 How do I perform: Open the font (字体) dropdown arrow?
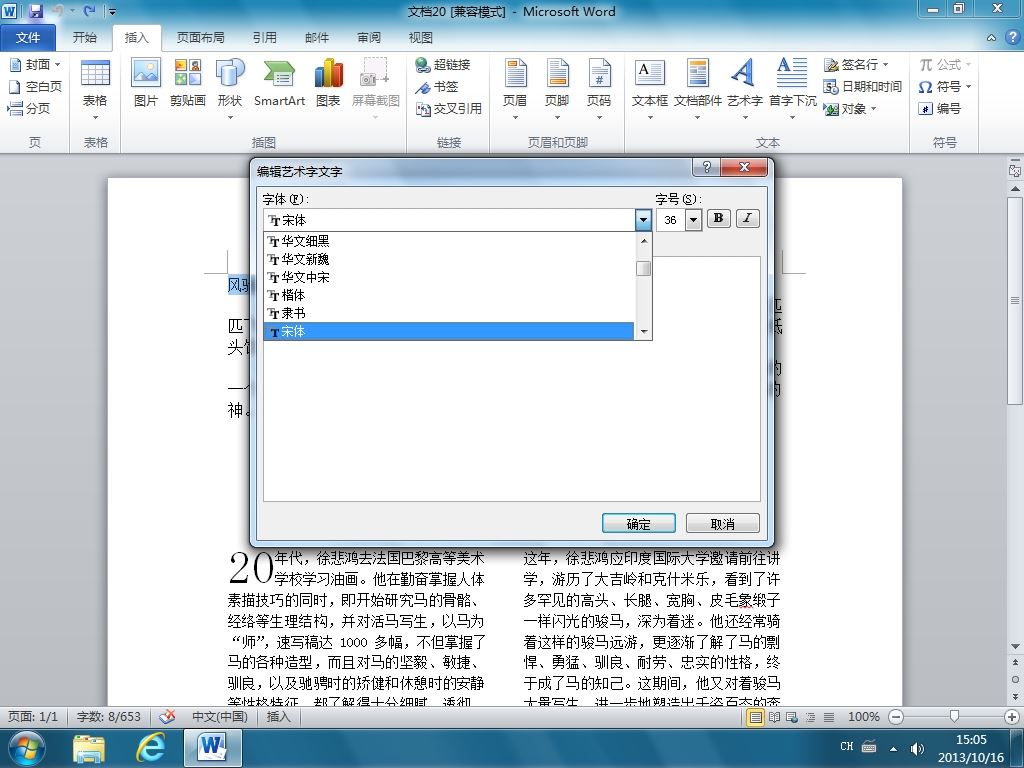point(643,220)
